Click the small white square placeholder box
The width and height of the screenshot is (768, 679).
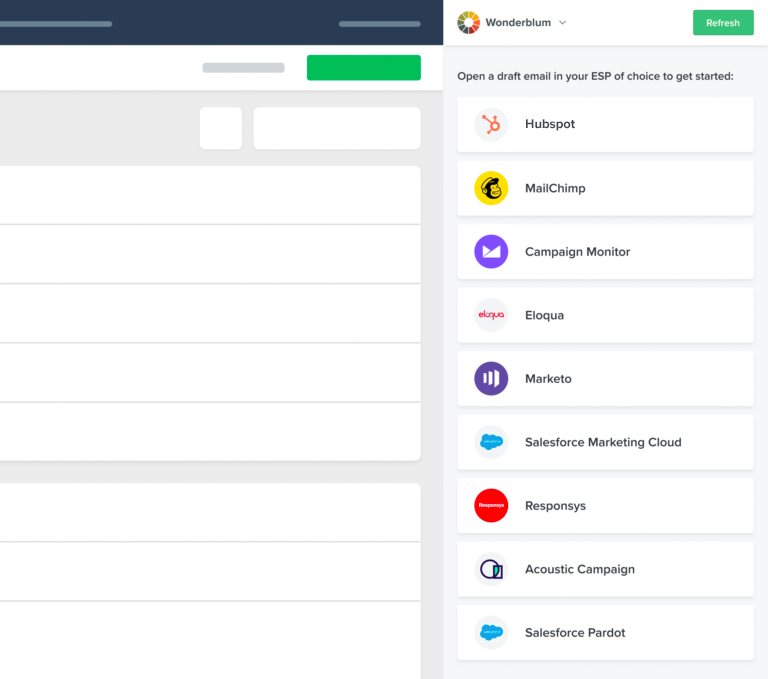221,128
